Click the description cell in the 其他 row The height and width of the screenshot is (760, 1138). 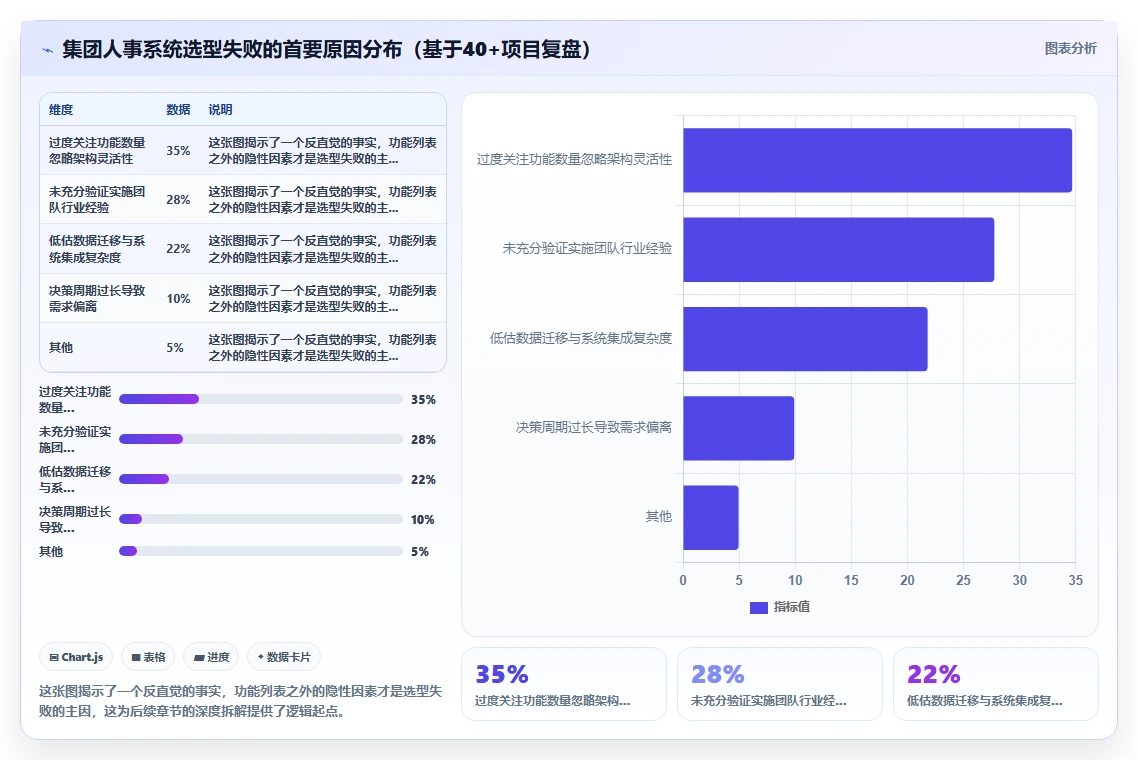(x=322, y=348)
